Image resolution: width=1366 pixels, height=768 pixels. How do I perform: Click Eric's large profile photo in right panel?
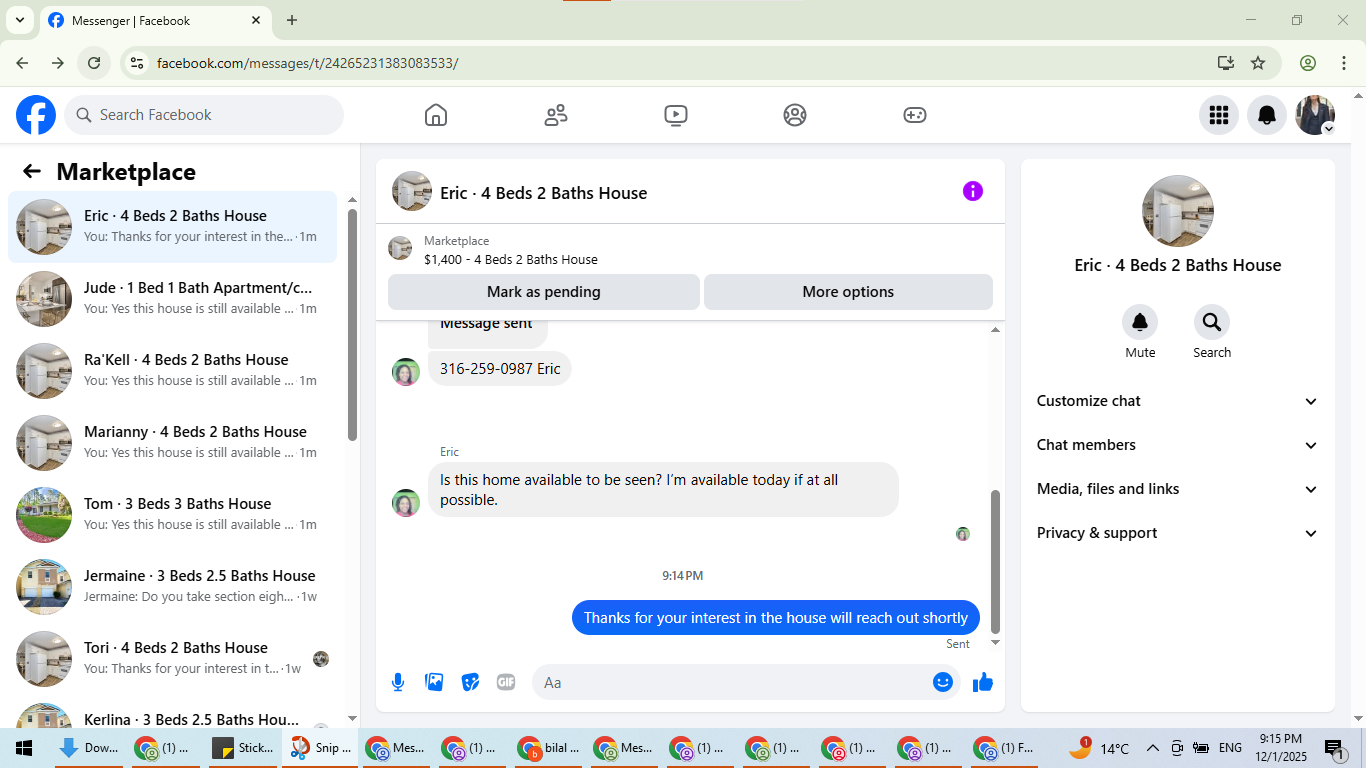click(x=1178, y=211)
